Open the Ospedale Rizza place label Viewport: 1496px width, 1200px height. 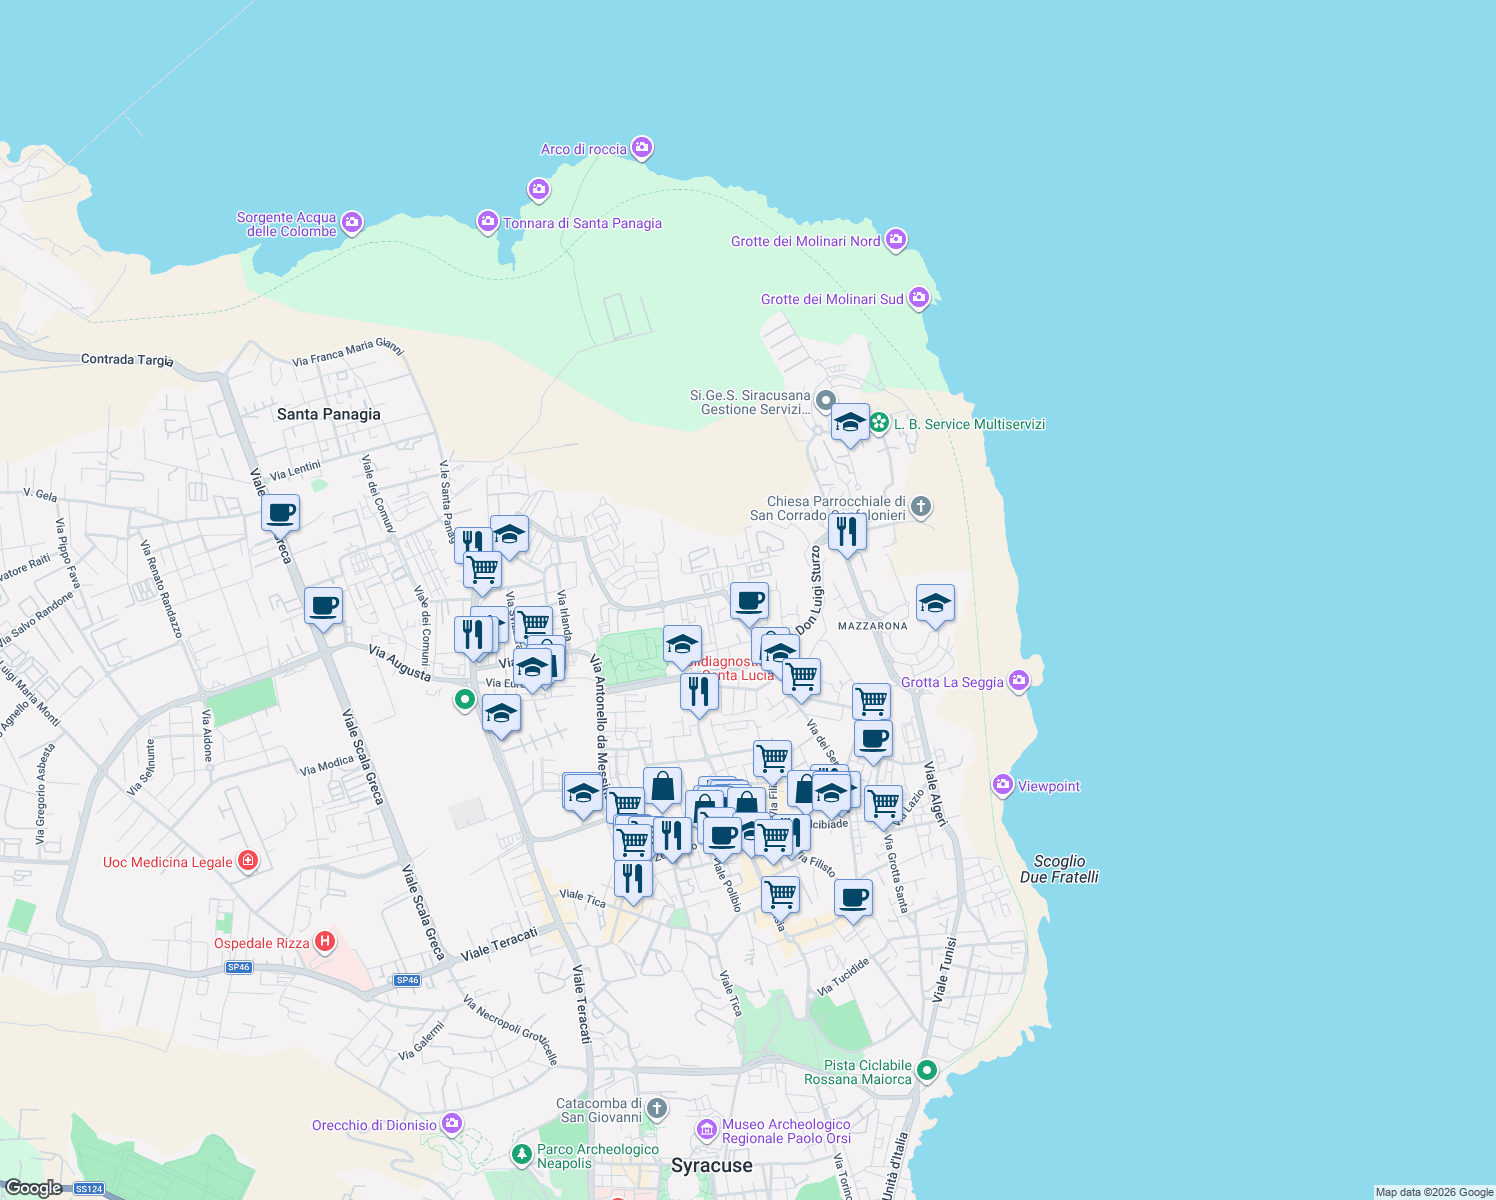pos(262,943)
